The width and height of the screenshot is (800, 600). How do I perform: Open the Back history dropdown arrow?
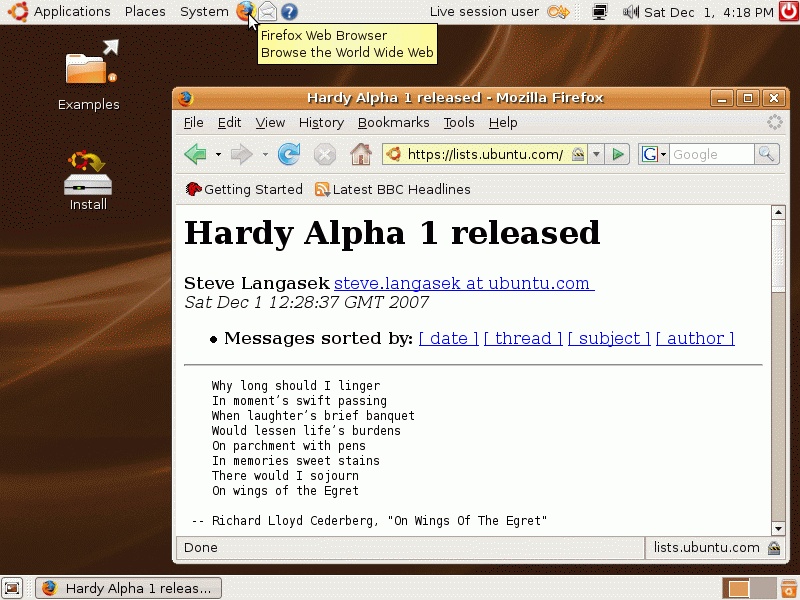[218, 154]
